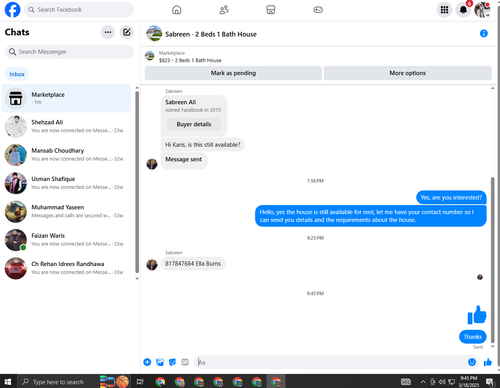
Task: Open the Gaming icon in top navigation
Action: coord(318,10)
